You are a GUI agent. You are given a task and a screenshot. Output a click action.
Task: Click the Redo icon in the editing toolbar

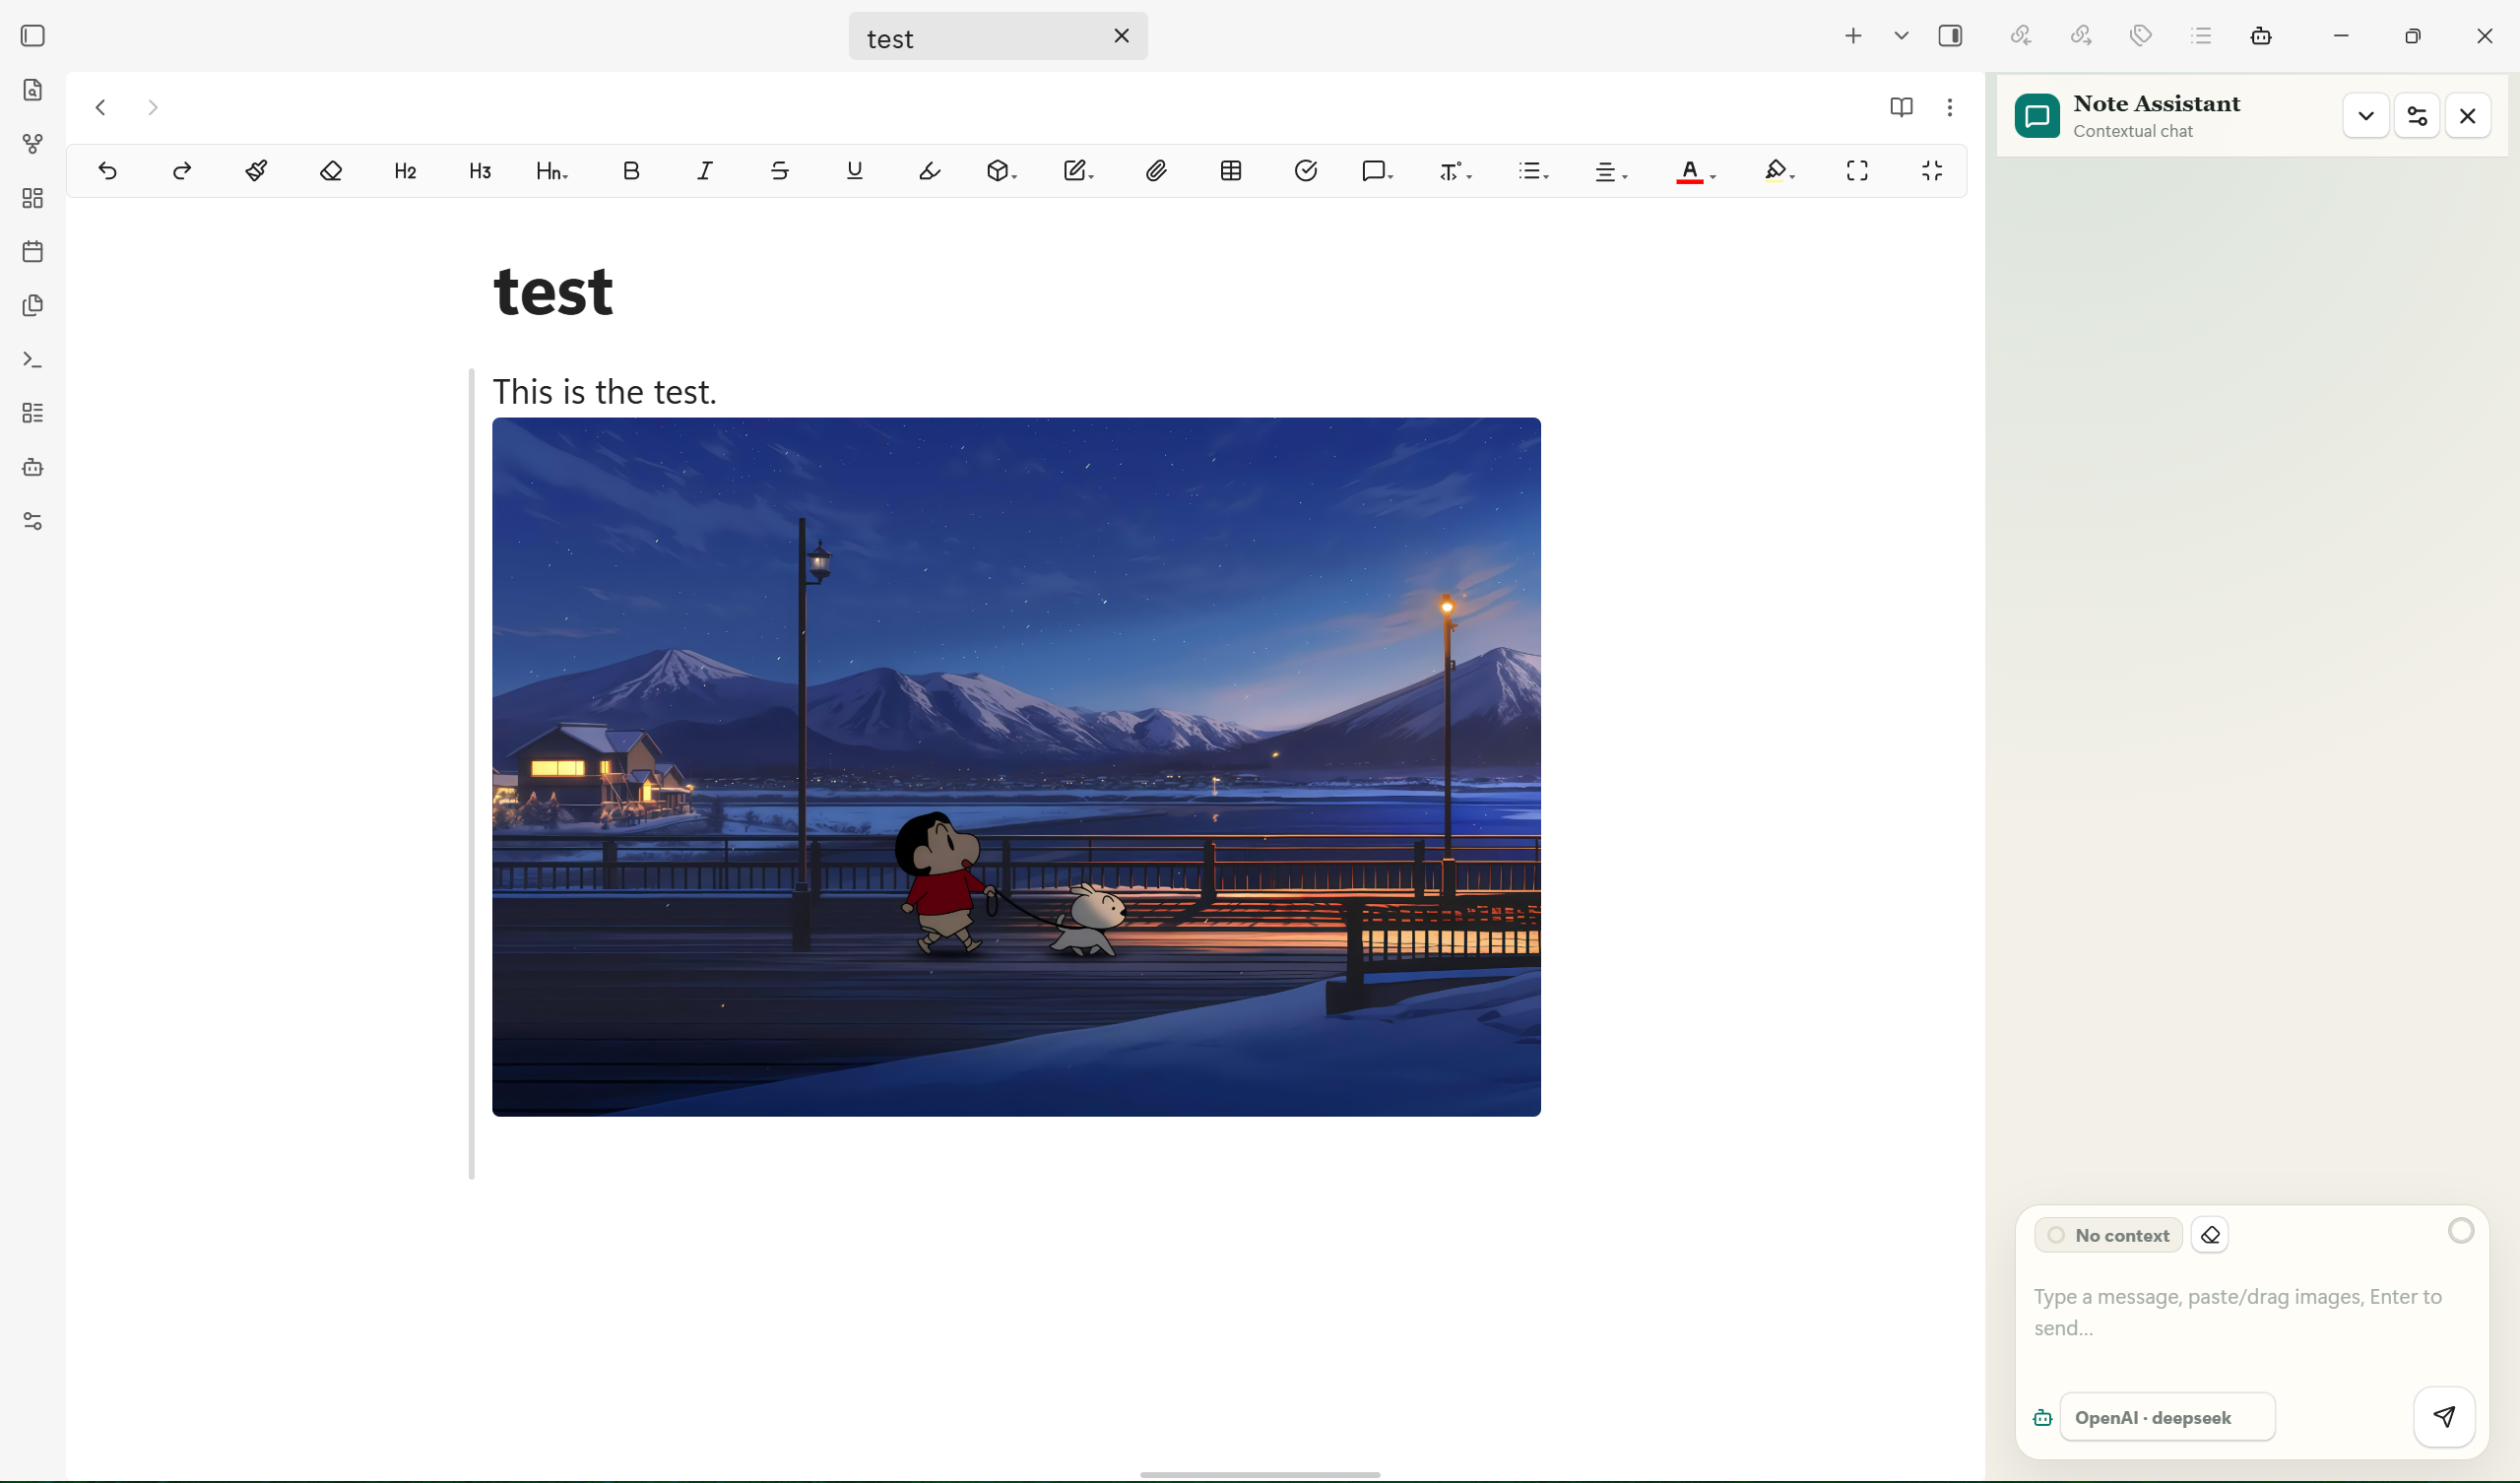pos(182,171)
